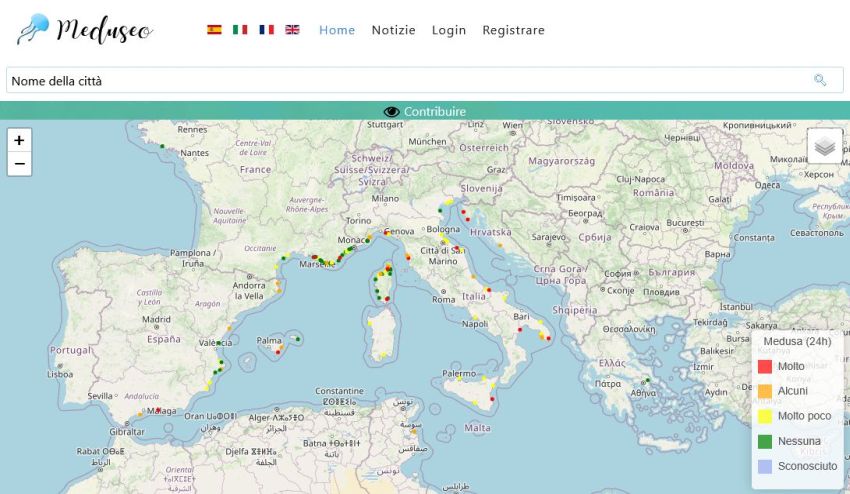850x494 pixels.
Task: Click the Contribuire banner button
Action: (x=425, y=111)
